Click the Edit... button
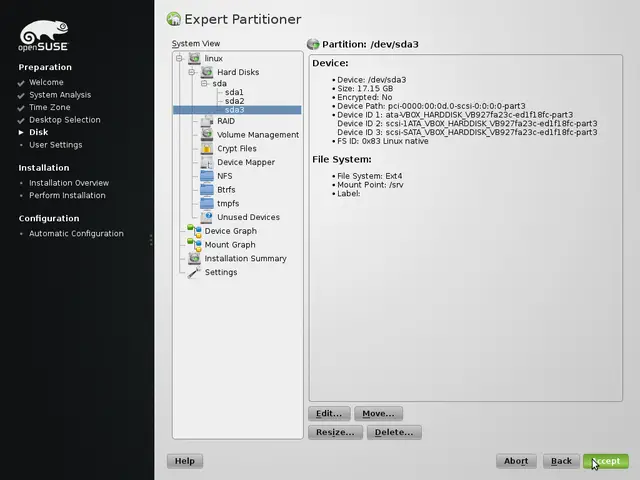The width and height of the screenshot is (640, 480). pos(329,413)
